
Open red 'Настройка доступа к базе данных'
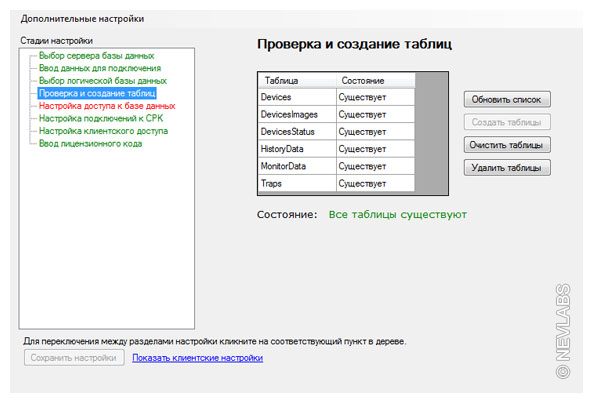point(107,106)
